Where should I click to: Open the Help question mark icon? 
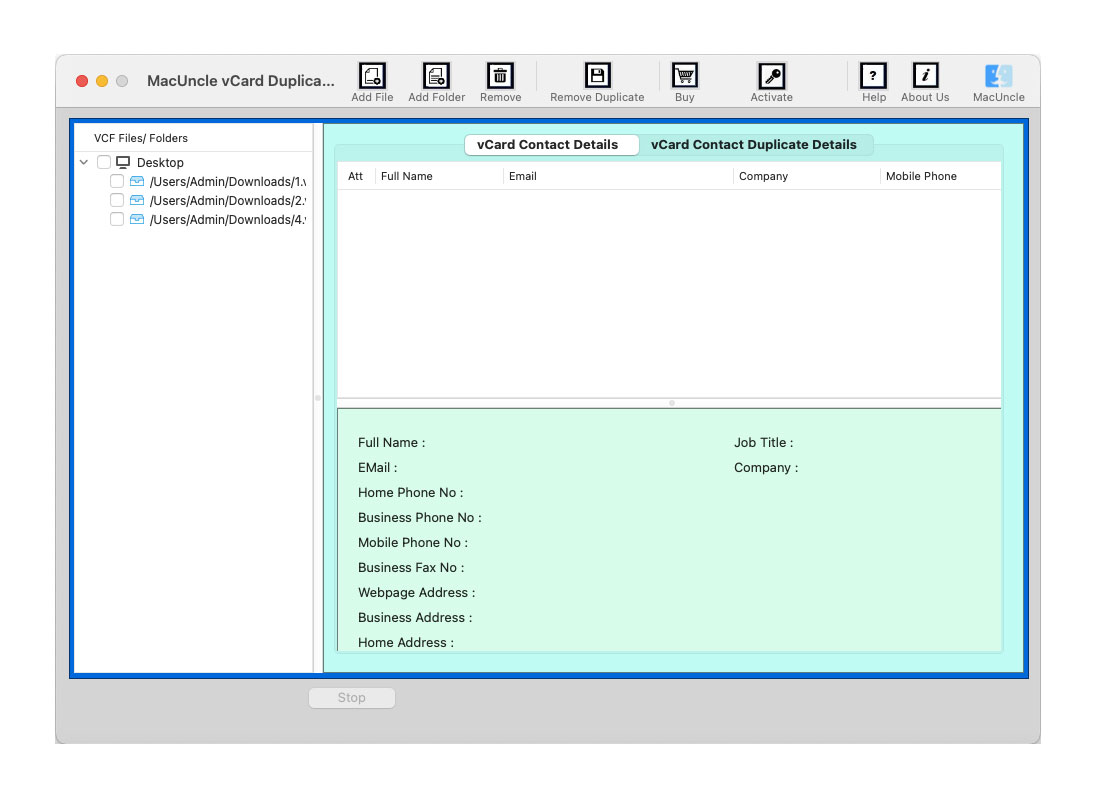(872, 75)
